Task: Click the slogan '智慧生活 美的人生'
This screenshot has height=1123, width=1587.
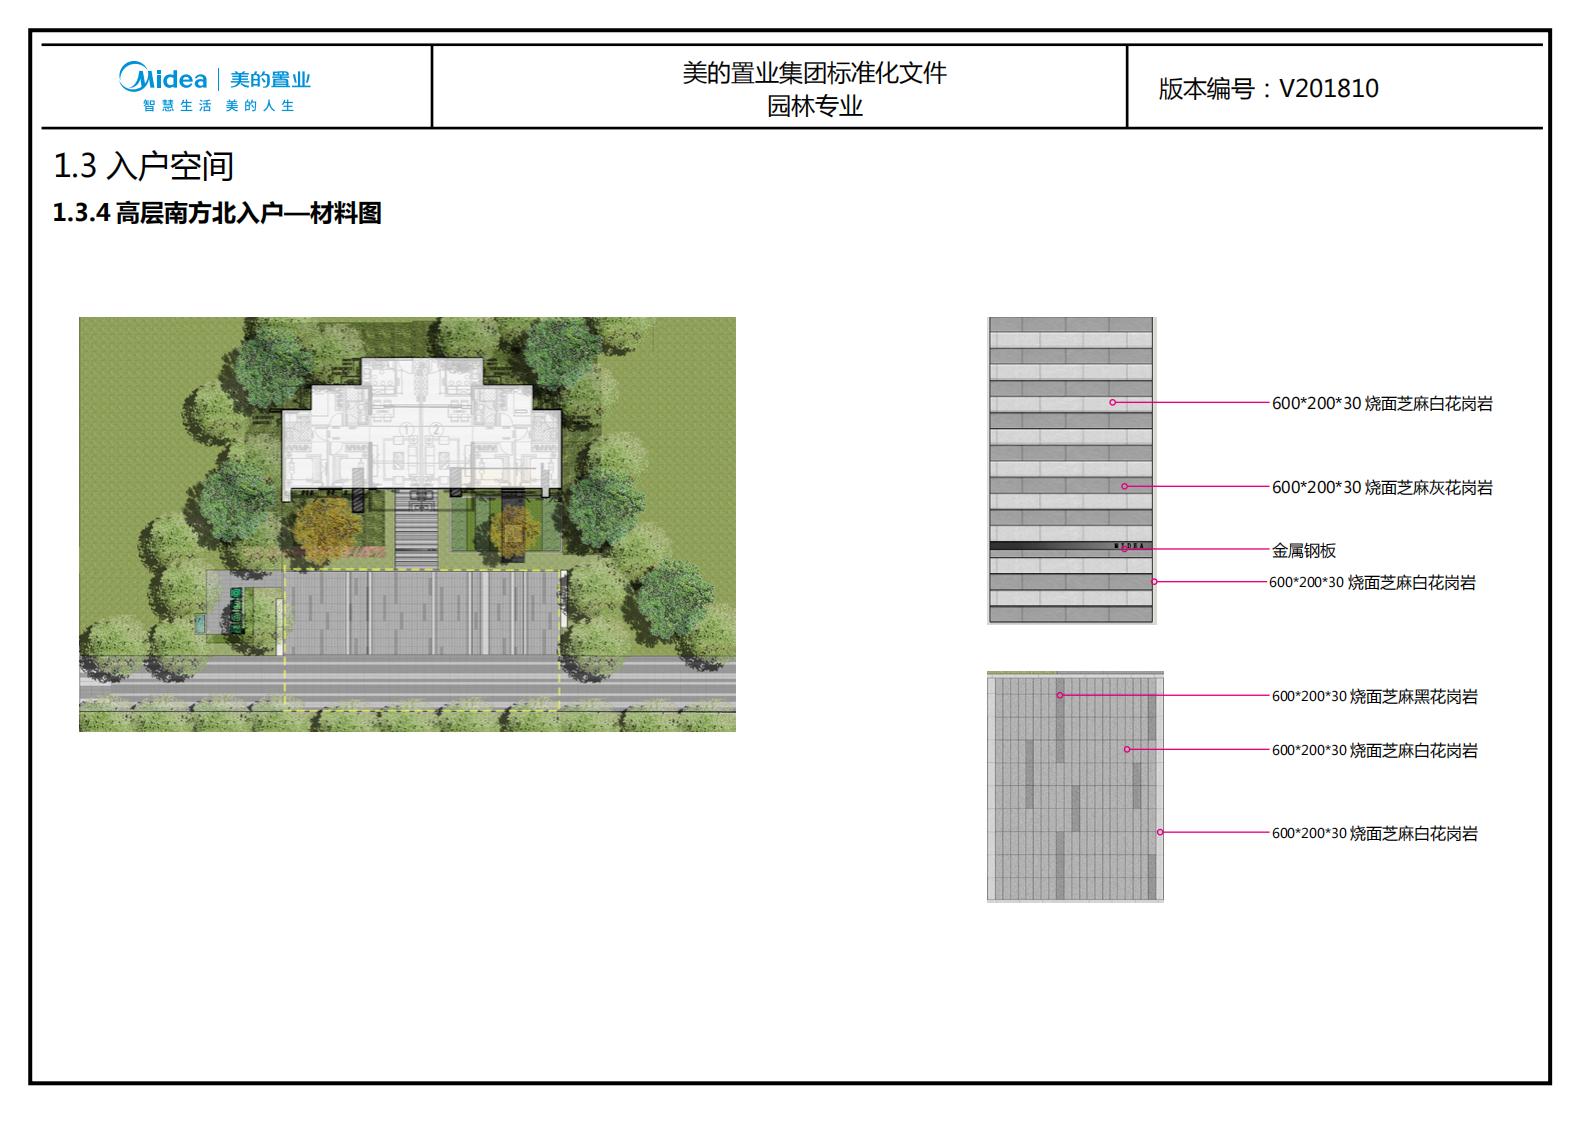Action: coord(219,105)
